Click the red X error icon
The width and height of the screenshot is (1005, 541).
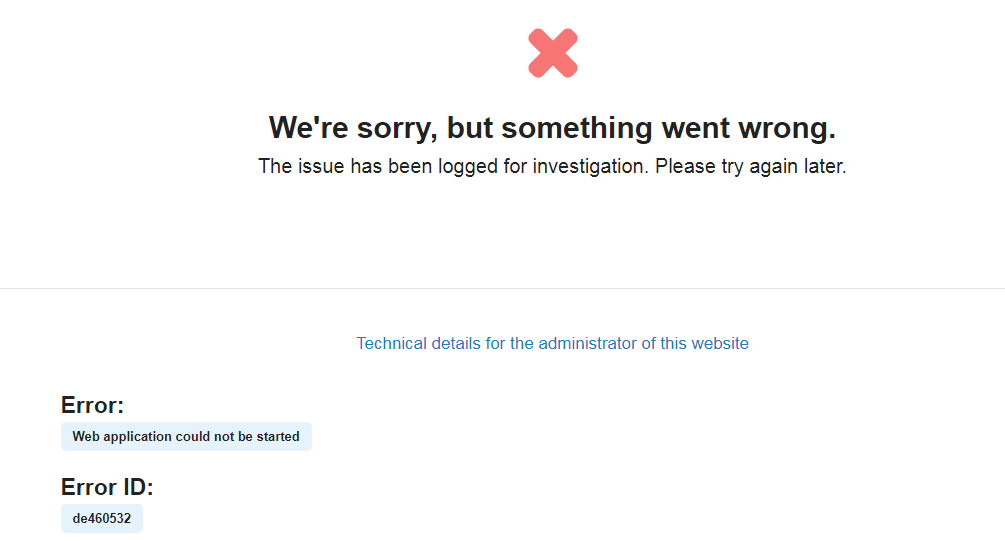[x=552, y=53]
